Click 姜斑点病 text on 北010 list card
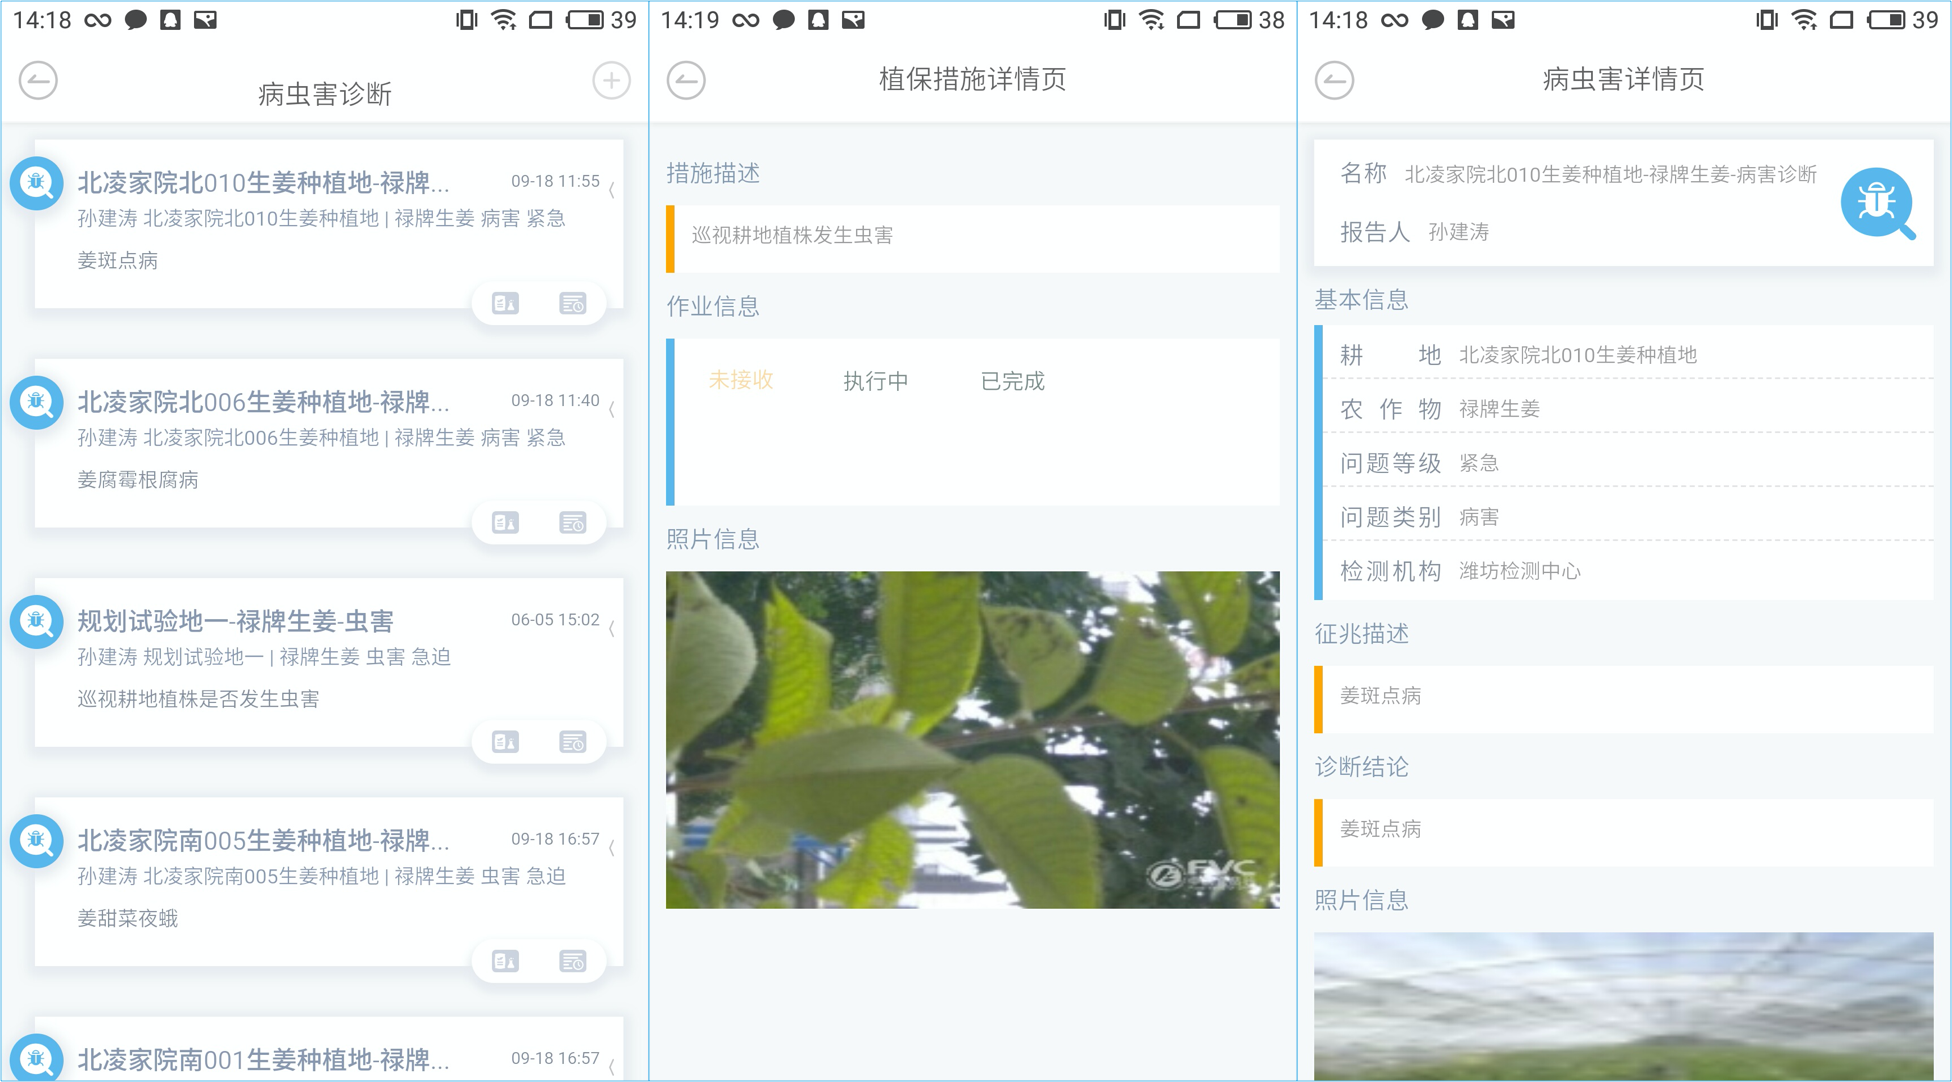The width and height of the screenshot is (1952, 1082). pyautogui.click(x=118, y=261)
